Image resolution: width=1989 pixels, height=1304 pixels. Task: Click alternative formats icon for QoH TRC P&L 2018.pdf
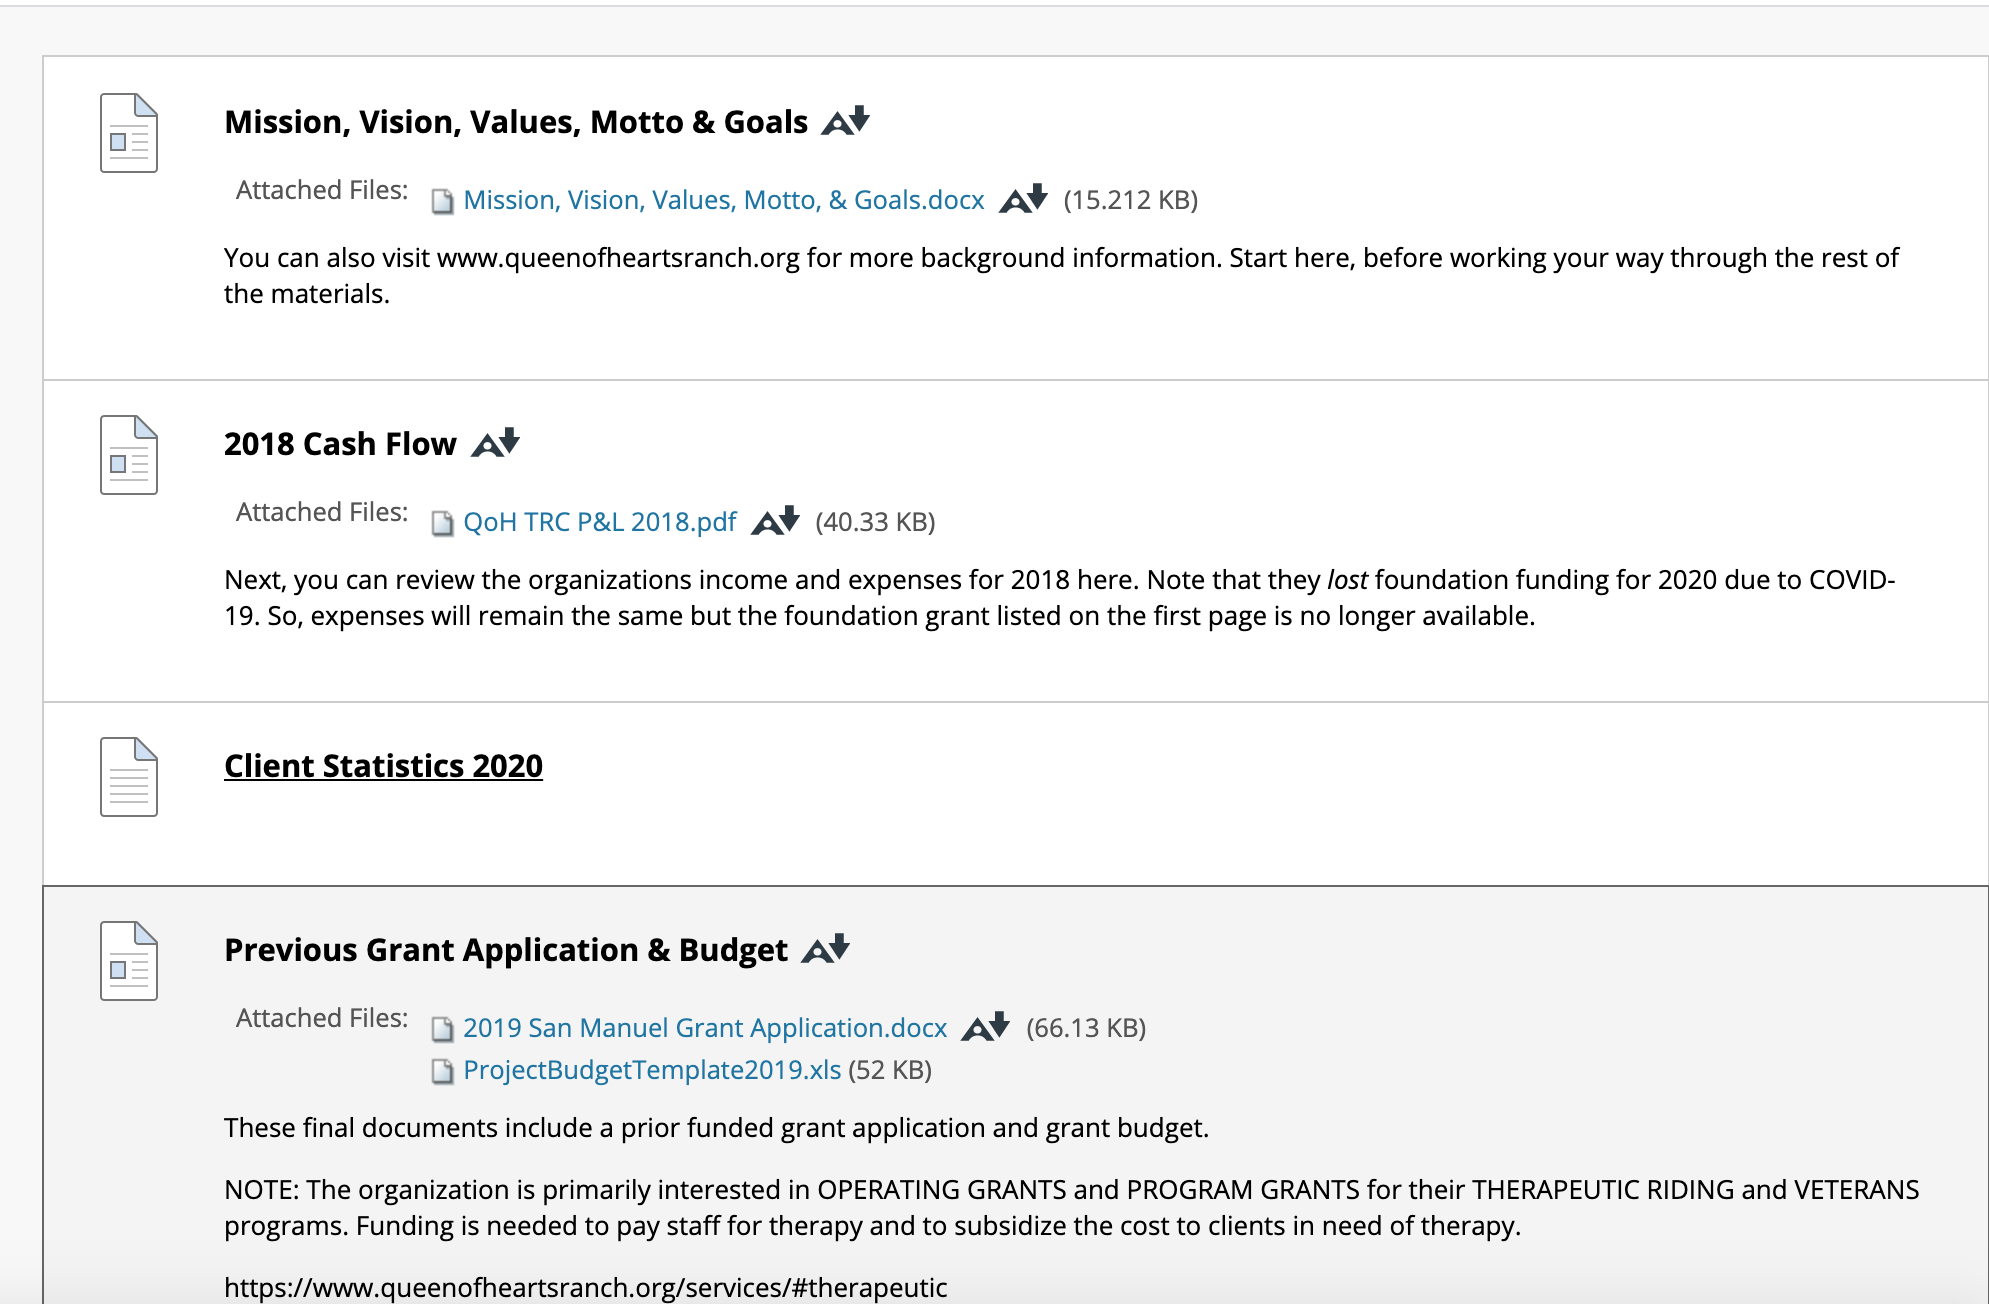coord(776,521)
